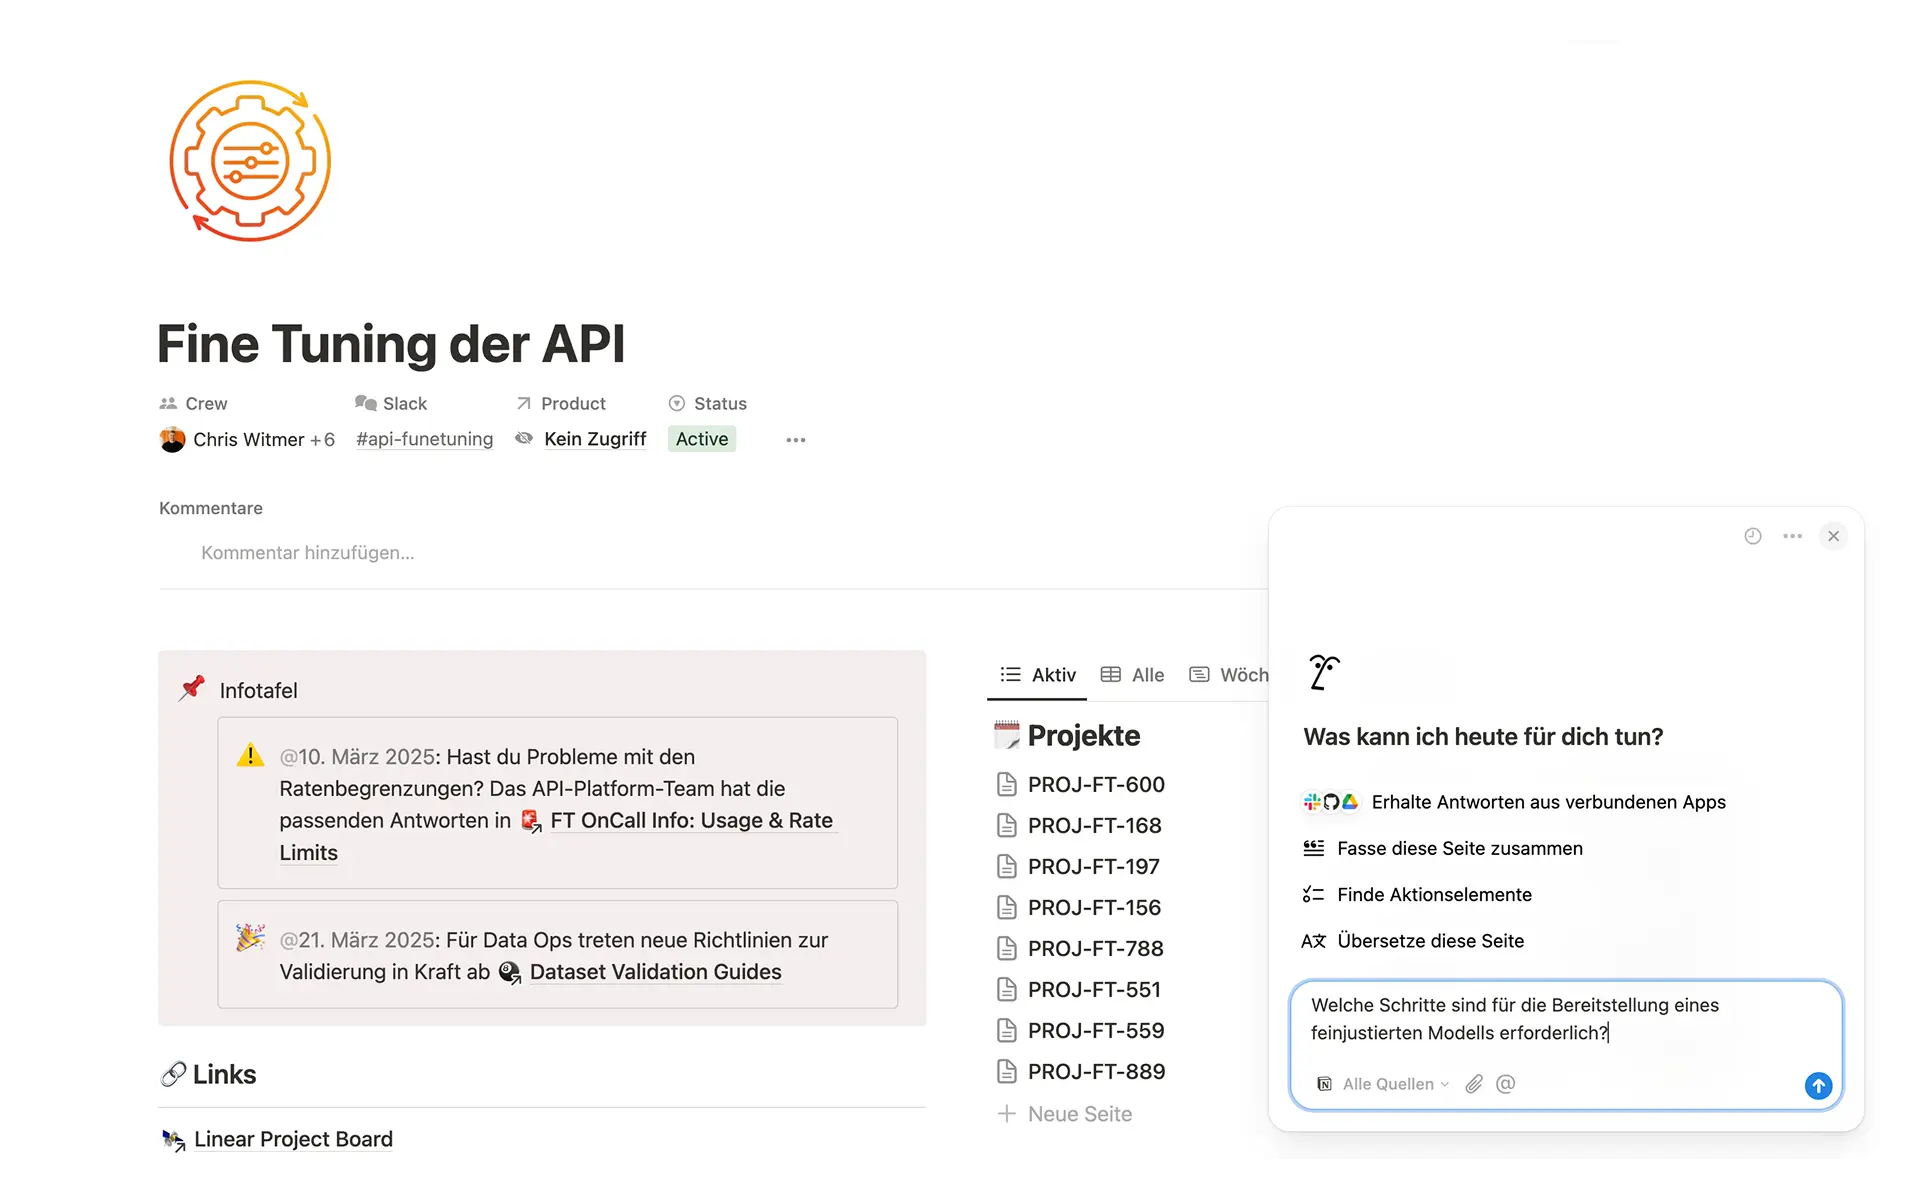Click the calendar icon beside Projekte
Screen dimensions: 1920x1200
[x=1008, y=735]
